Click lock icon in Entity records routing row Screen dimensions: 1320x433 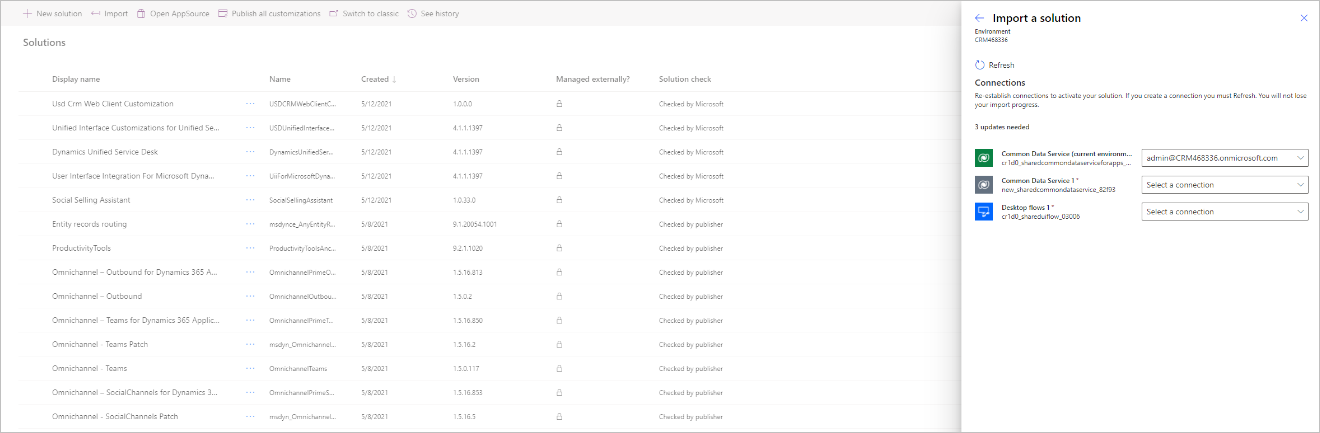tap(560, 224)
